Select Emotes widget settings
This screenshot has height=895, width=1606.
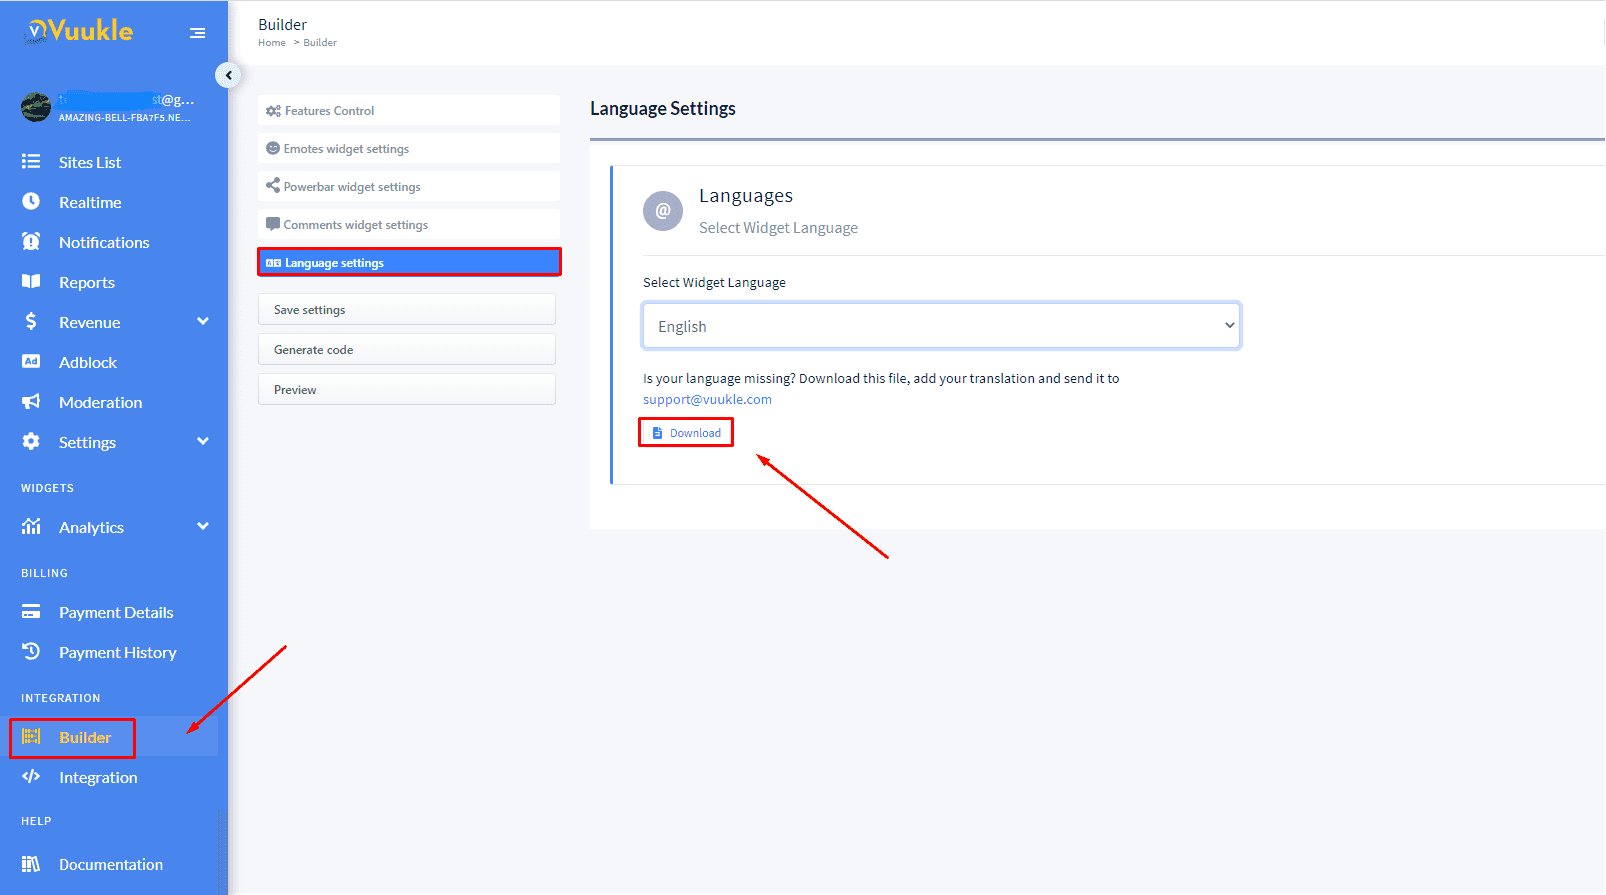point(408,149)
